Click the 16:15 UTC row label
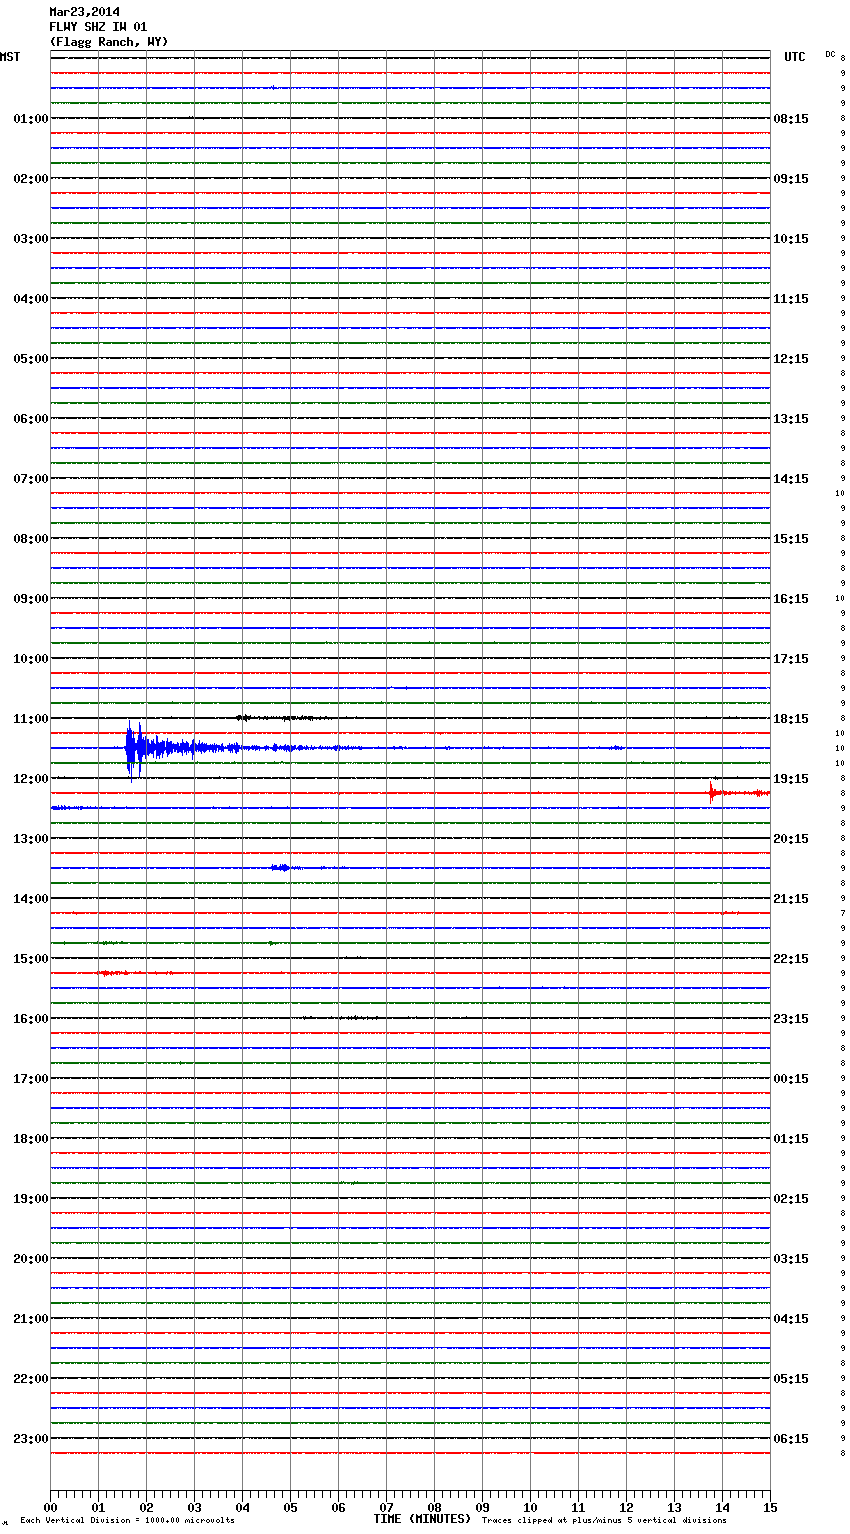This screenshot has width=850, height=1534. pyautogui.click(x=791, y=598)
